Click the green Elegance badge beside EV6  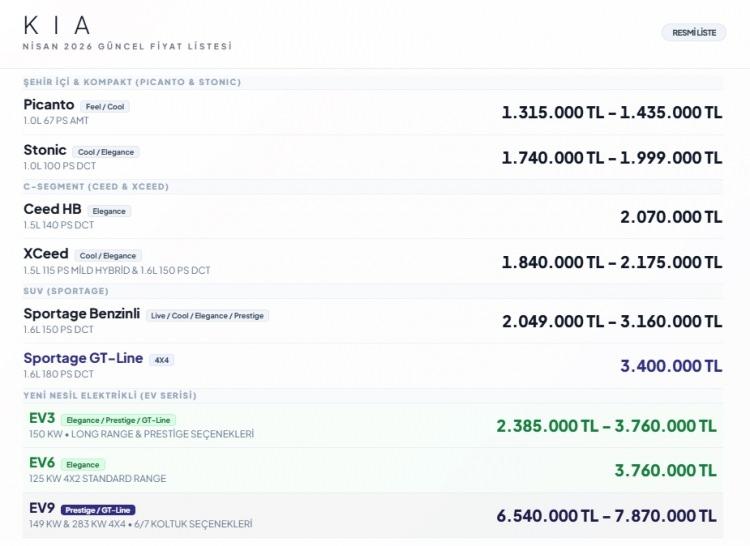click(83, 465)
